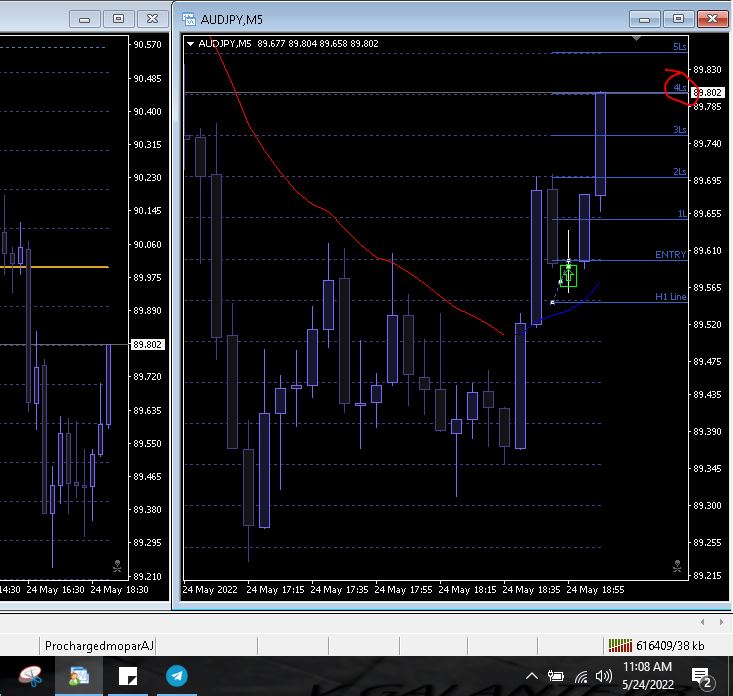This screenshot has height=696, width=733.
Task: Open the Snipping Tool taskbar icon
Action: [x=30, y=676]
